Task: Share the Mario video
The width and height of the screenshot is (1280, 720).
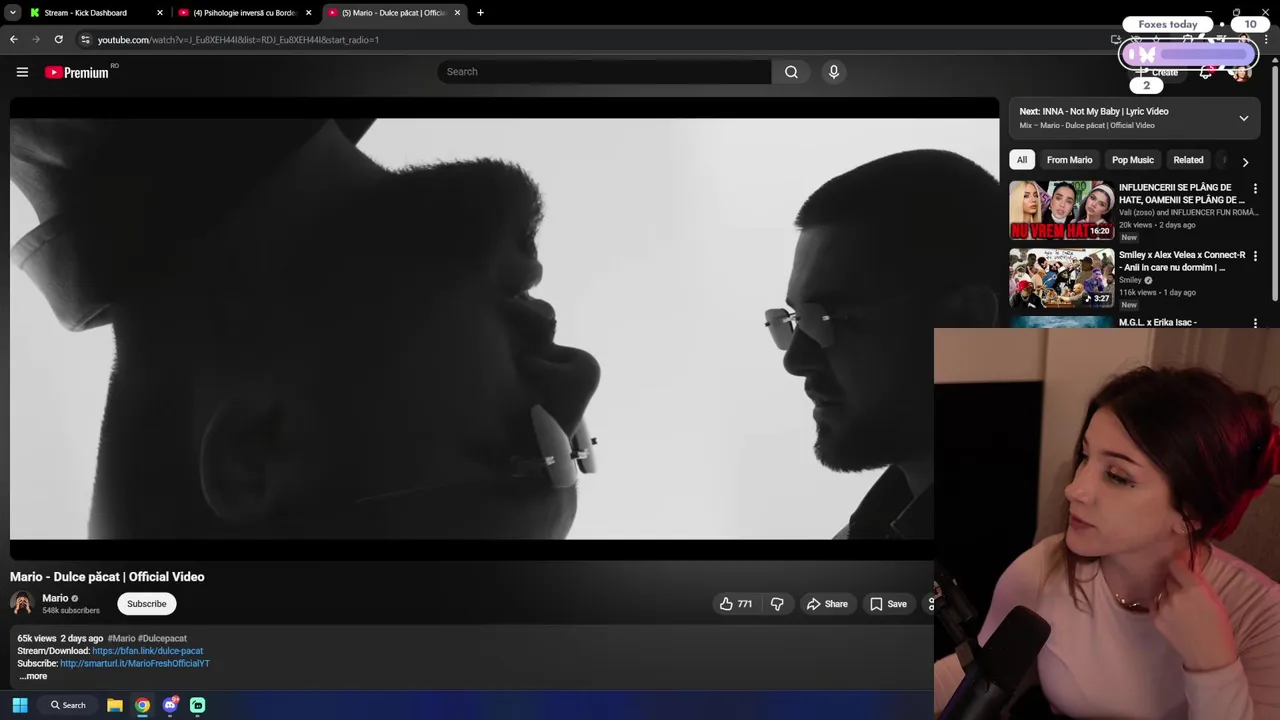Action: [x=827, y=604]
